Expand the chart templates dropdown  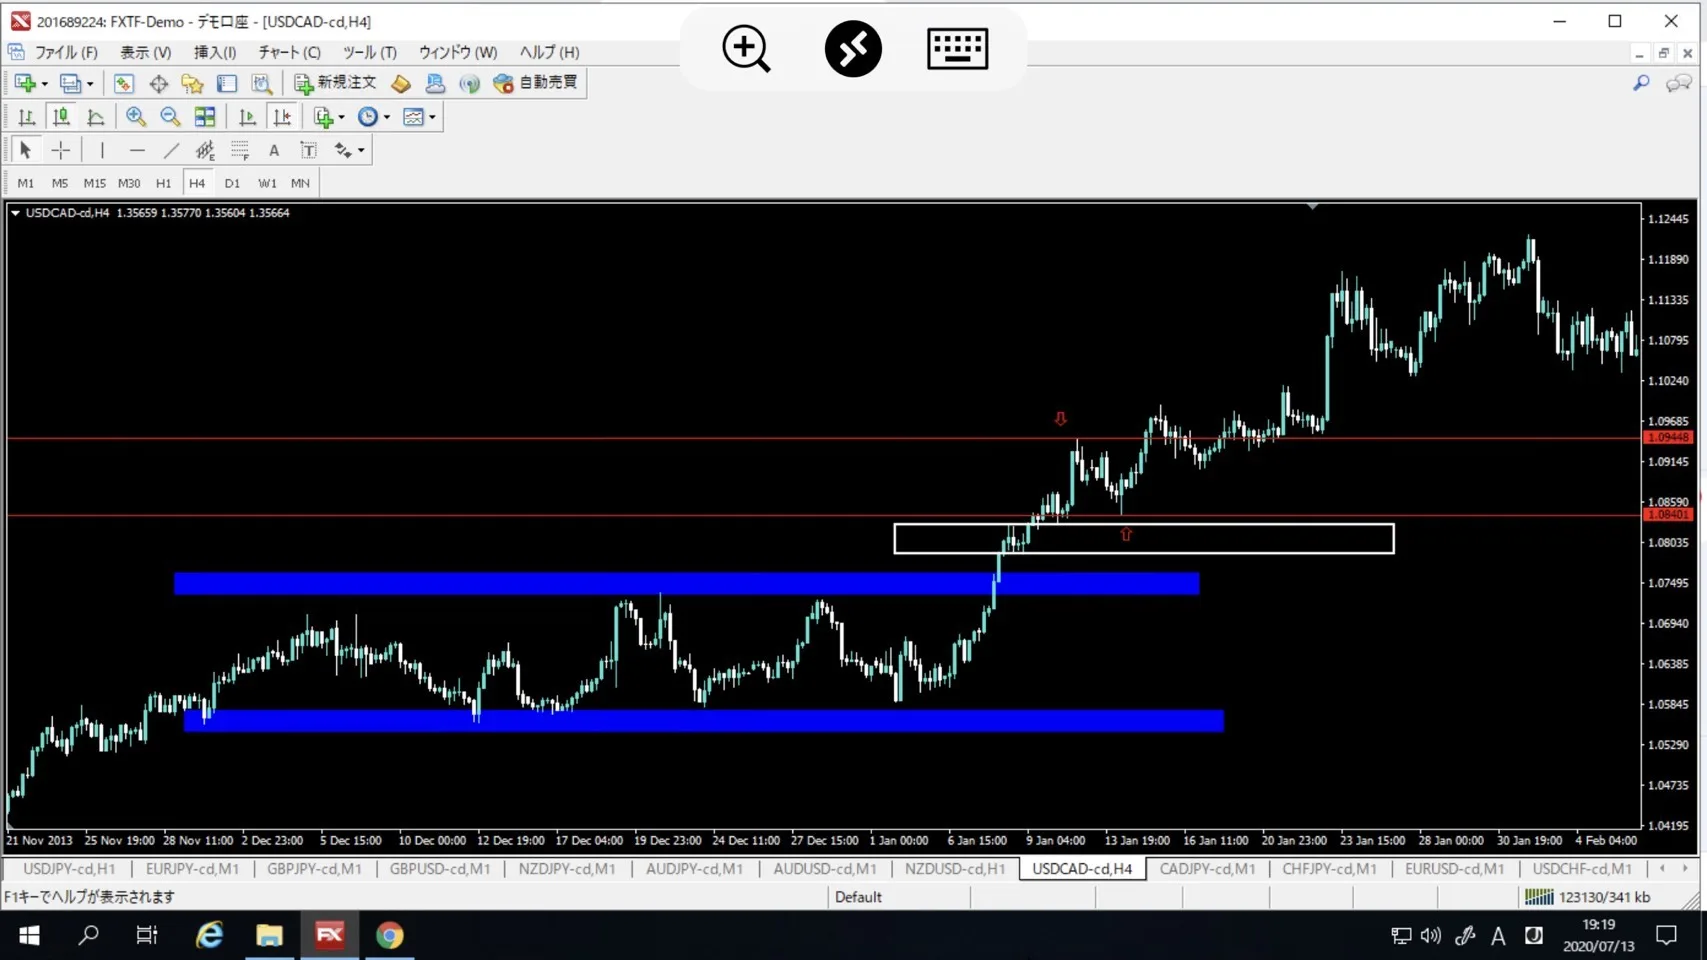[x=432, y=117]
